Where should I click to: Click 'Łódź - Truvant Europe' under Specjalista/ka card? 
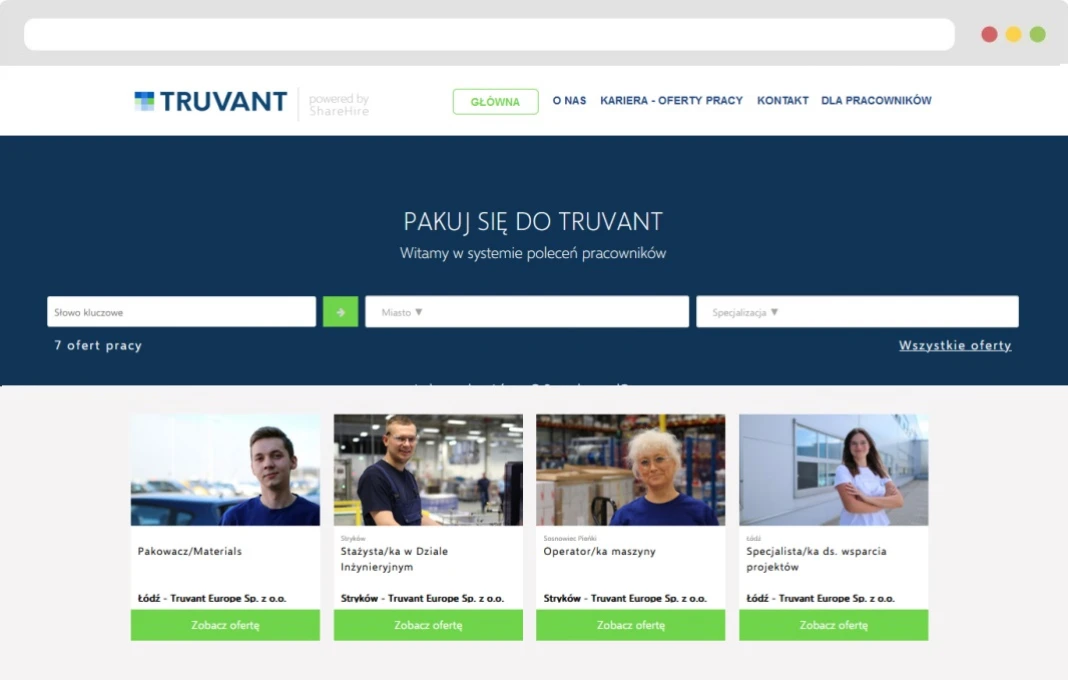pos(820,598)
